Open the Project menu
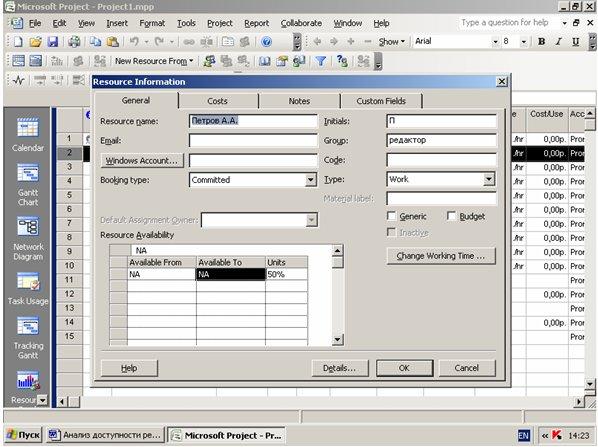 220,23
